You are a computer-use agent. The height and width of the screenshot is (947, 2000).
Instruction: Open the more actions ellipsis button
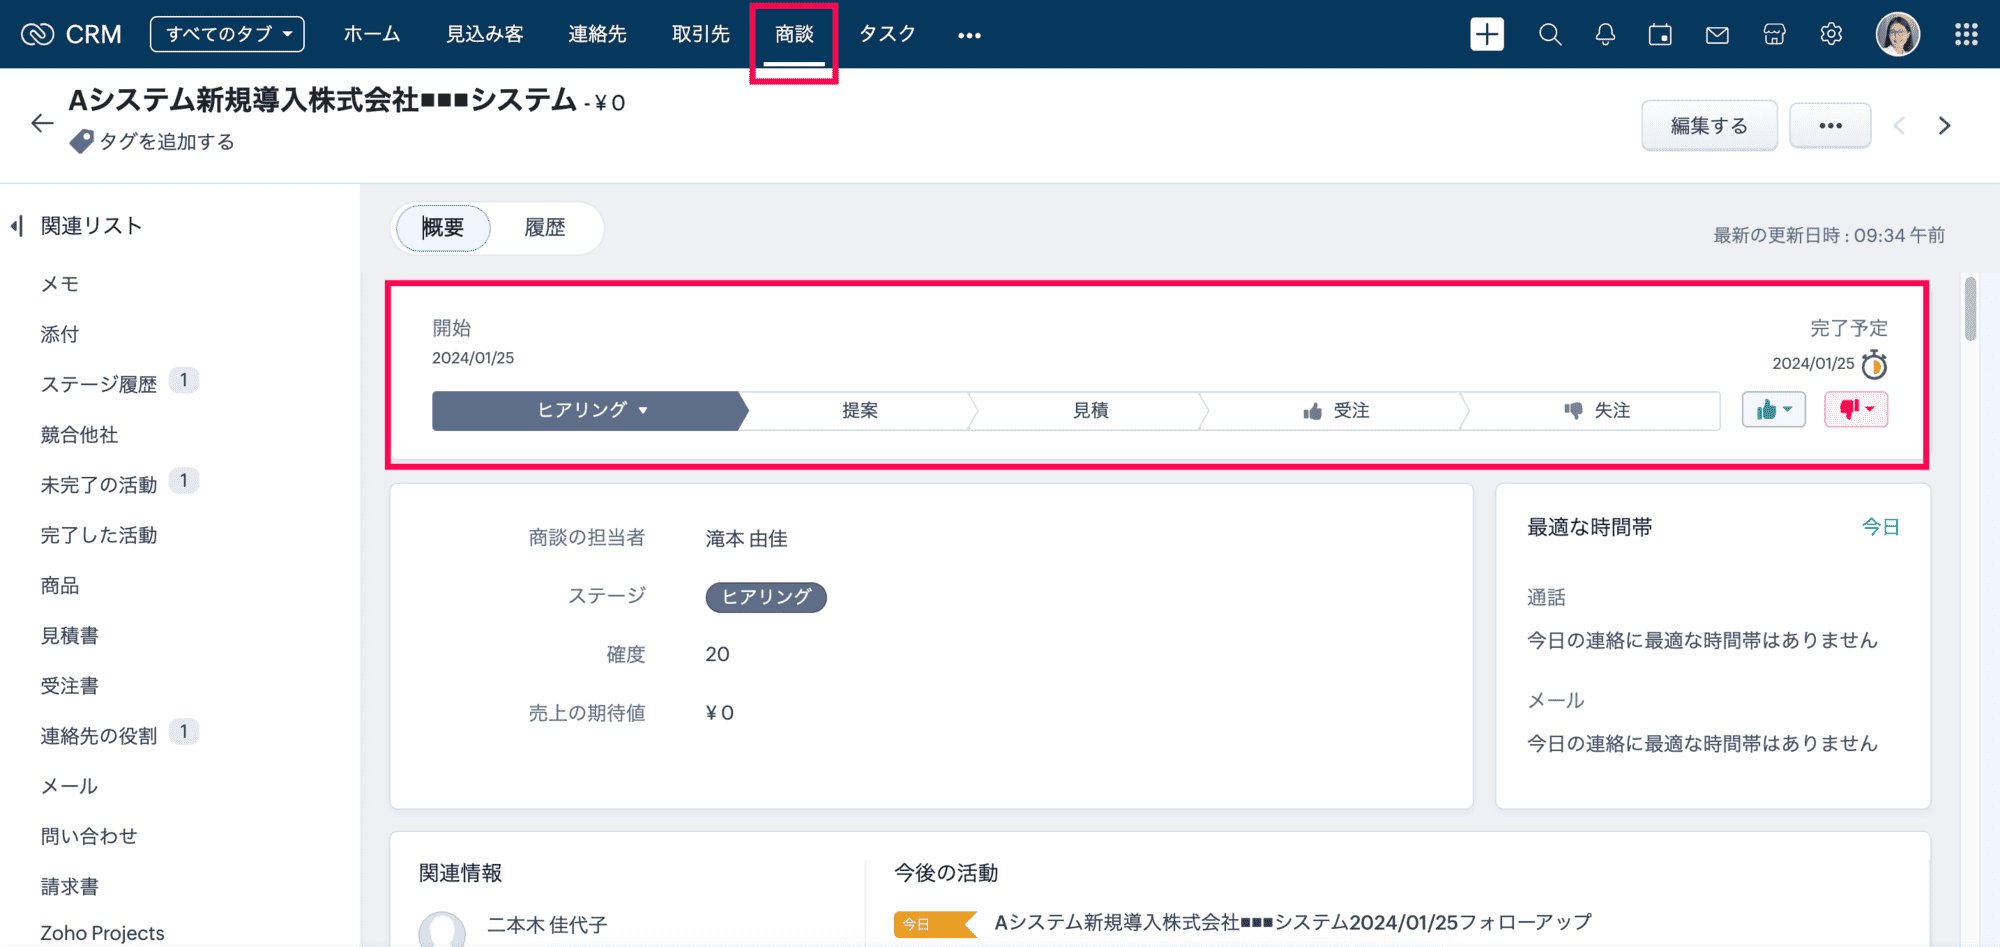tap(1830, 126)
